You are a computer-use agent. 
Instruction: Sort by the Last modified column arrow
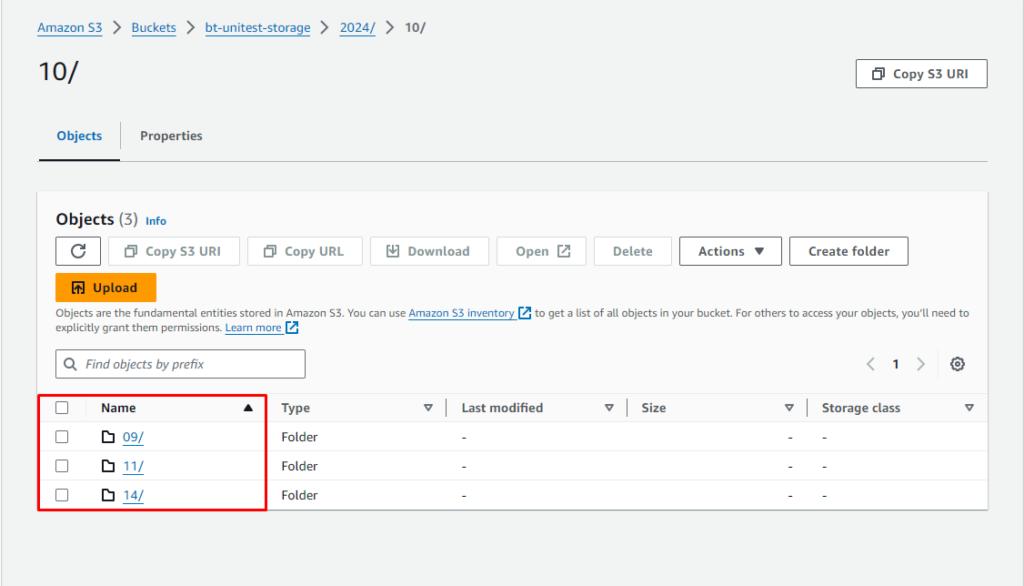(608, 408)
